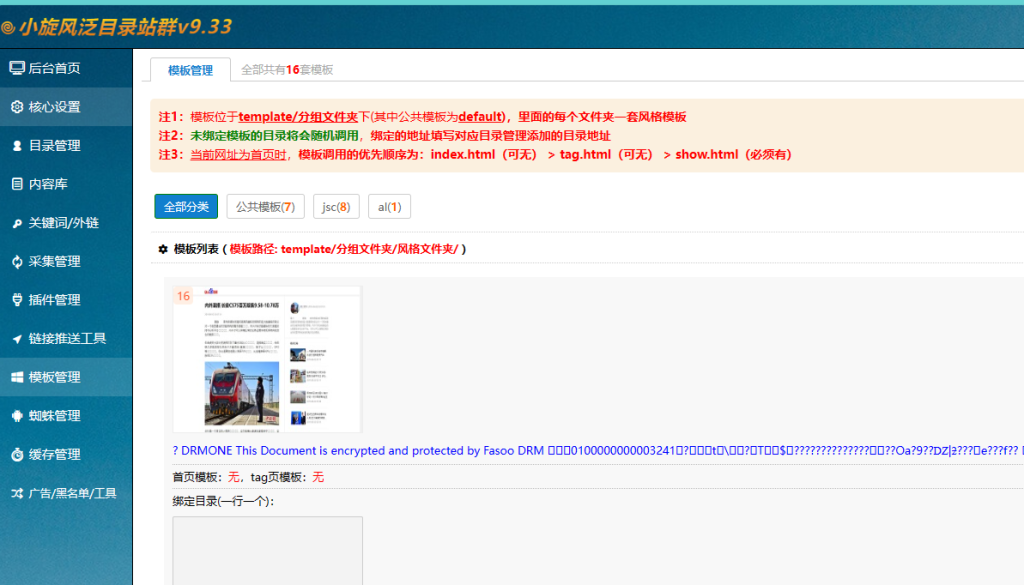Show the al(1) template group
The height and width of the screenshot is (585, 1024).
(389, 207)
